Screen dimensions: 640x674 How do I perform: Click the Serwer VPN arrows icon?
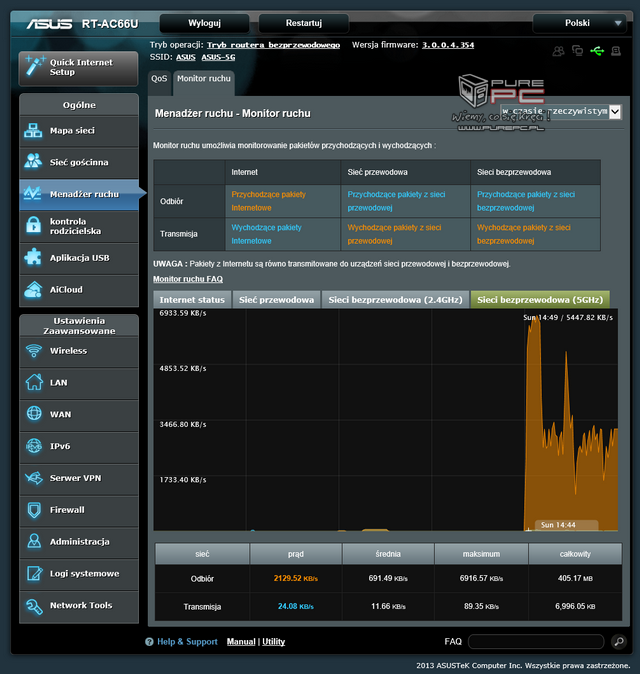(x=34, y=478)
